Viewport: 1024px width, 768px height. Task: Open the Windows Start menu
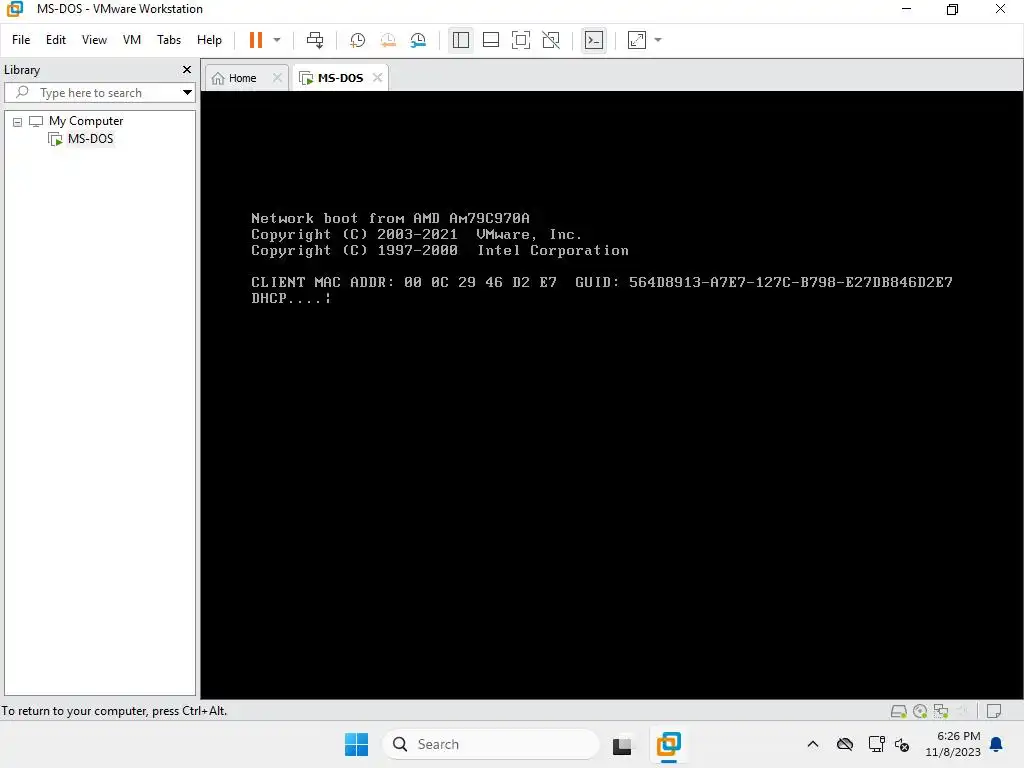[356, 744]
